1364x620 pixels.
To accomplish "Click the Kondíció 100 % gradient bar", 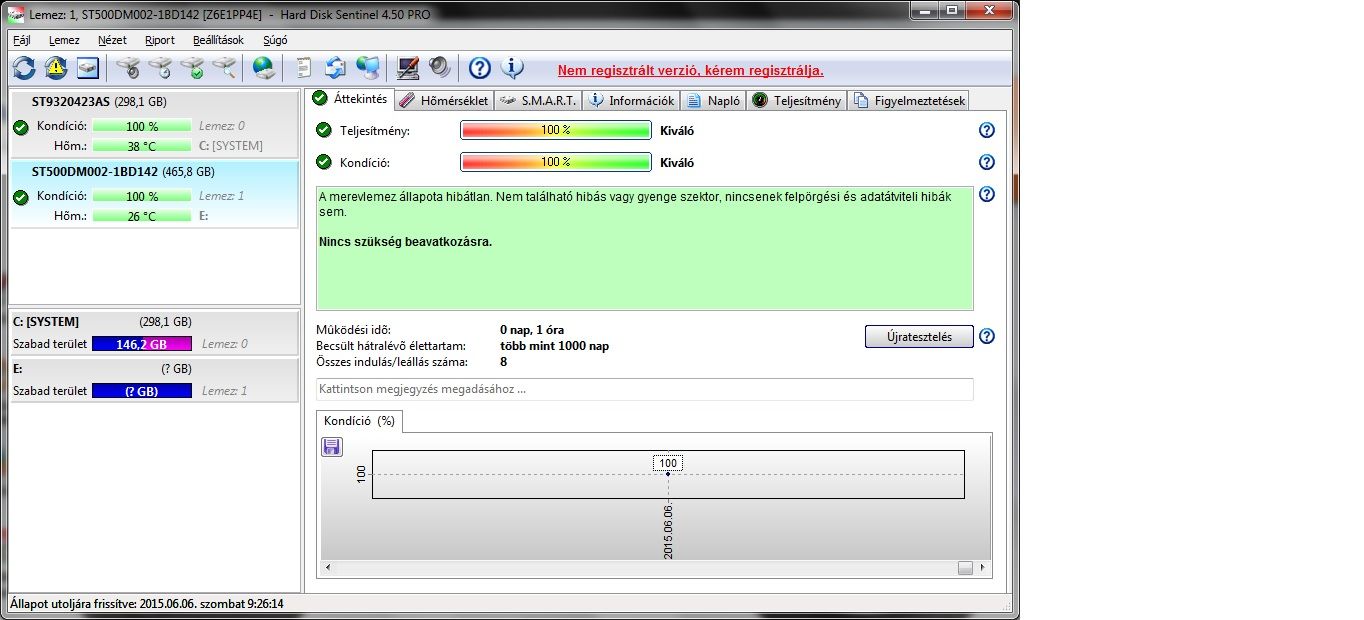I will [x=556, y=162].
